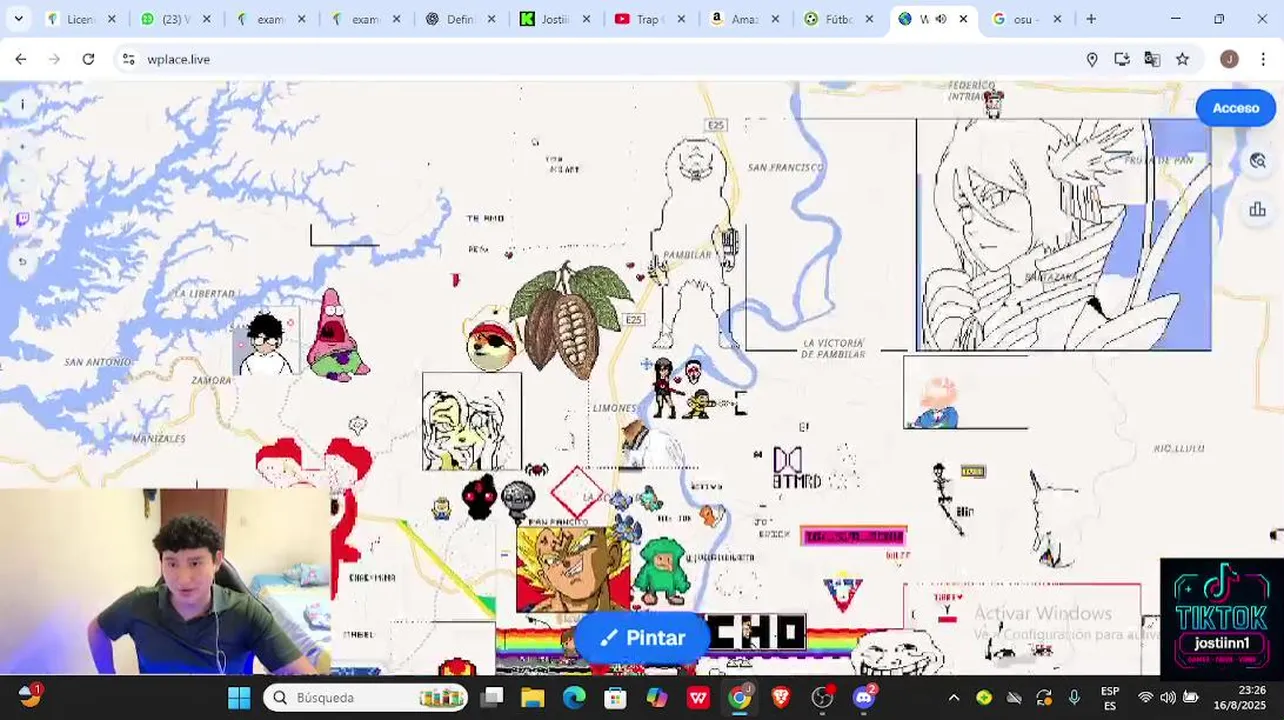Expand the tab search dropdown arrow
The height and width of the screenshot is (720, 1284).
18,19
